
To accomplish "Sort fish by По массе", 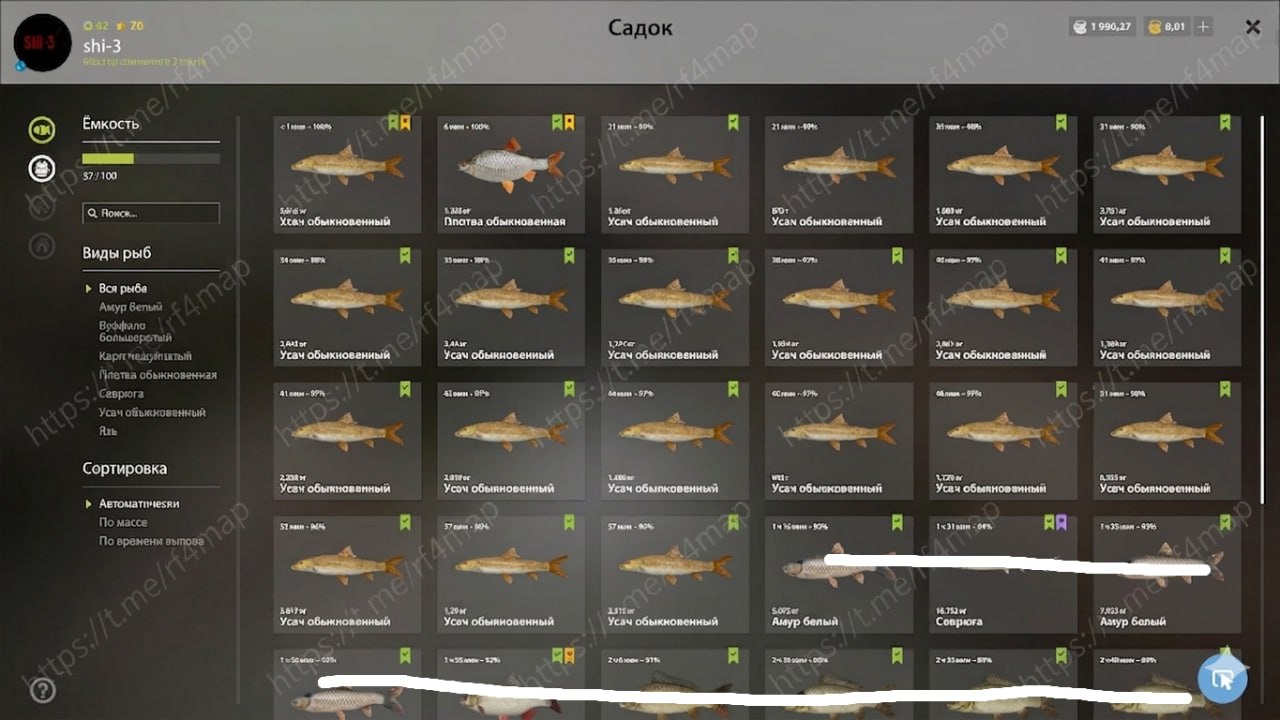I will click(123, 523).
